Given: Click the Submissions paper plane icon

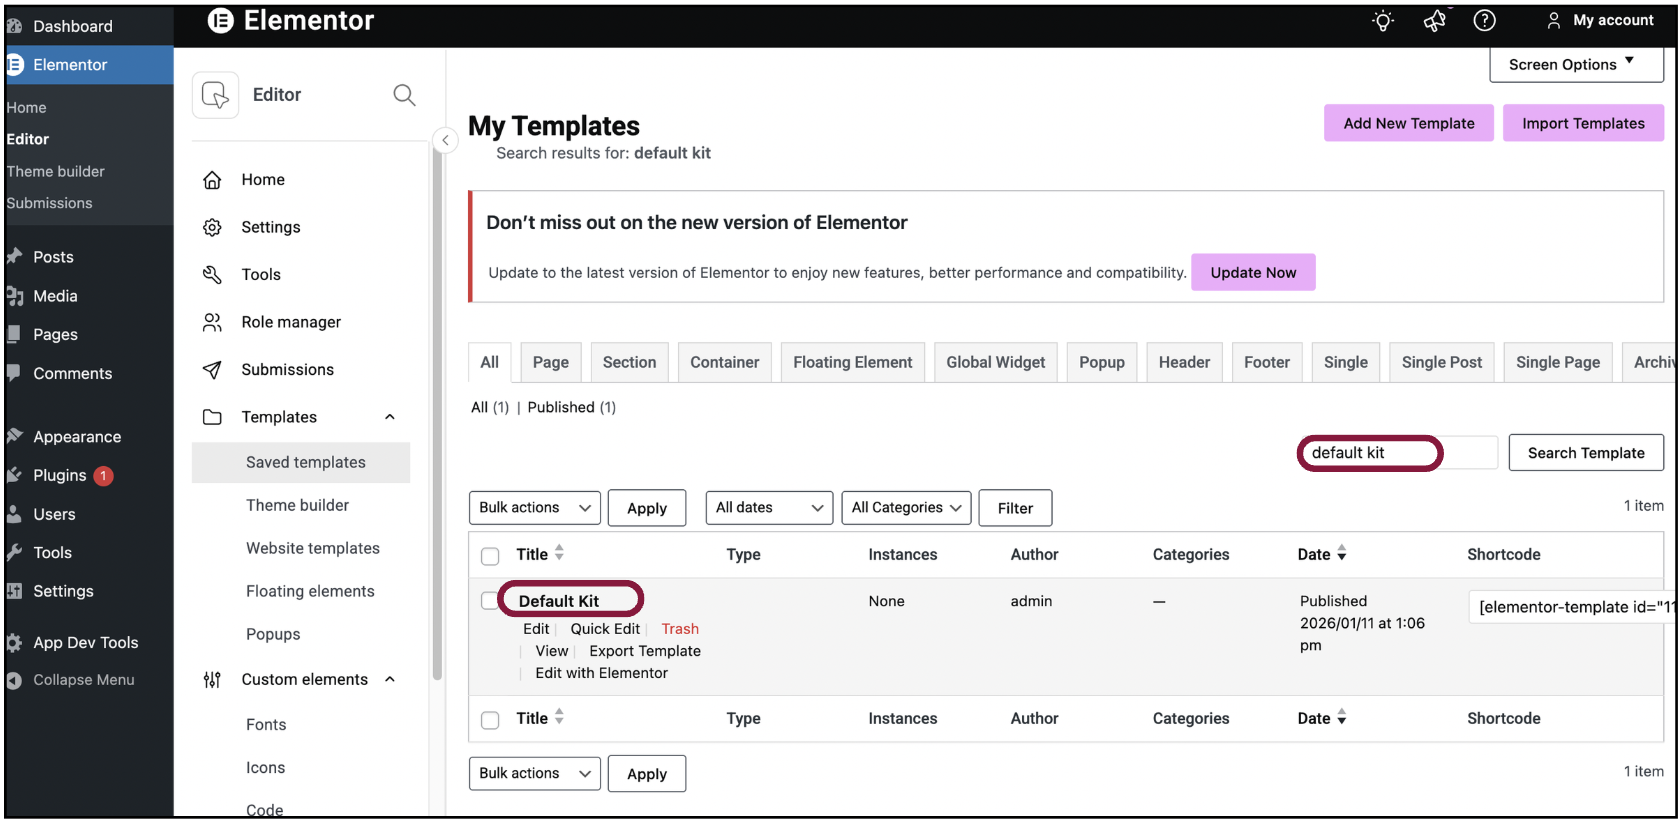Looking at the screenshot, I should pos(212,370).
